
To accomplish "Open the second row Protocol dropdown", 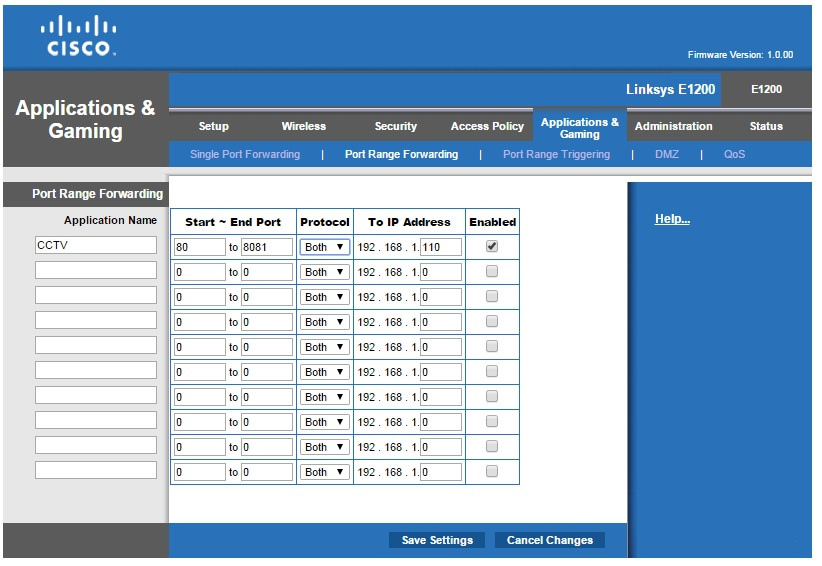I will click(325, 272).
